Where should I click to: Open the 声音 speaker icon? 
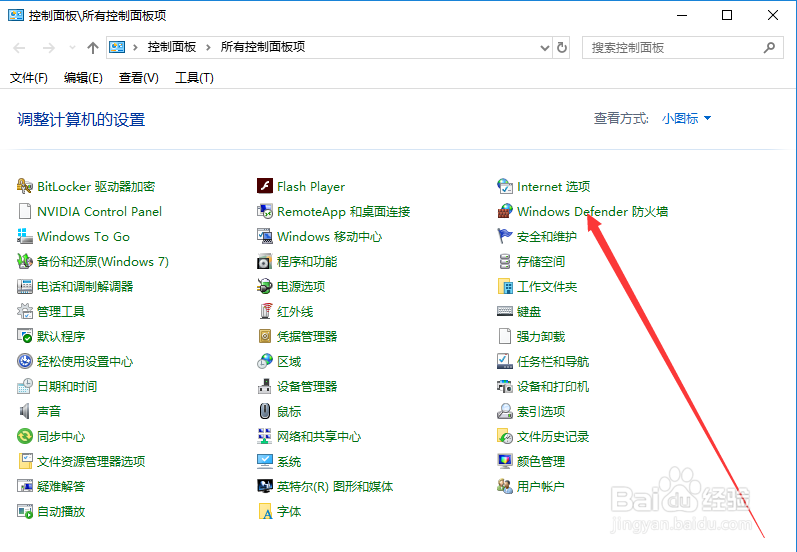click(x=24, y=411)
